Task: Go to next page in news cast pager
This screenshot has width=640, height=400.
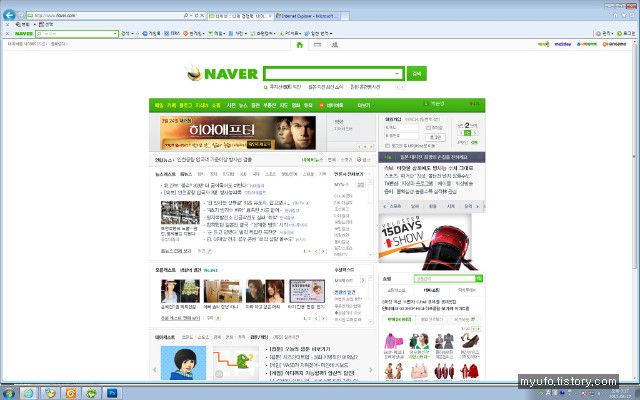Action: click(x=323, y=251)
